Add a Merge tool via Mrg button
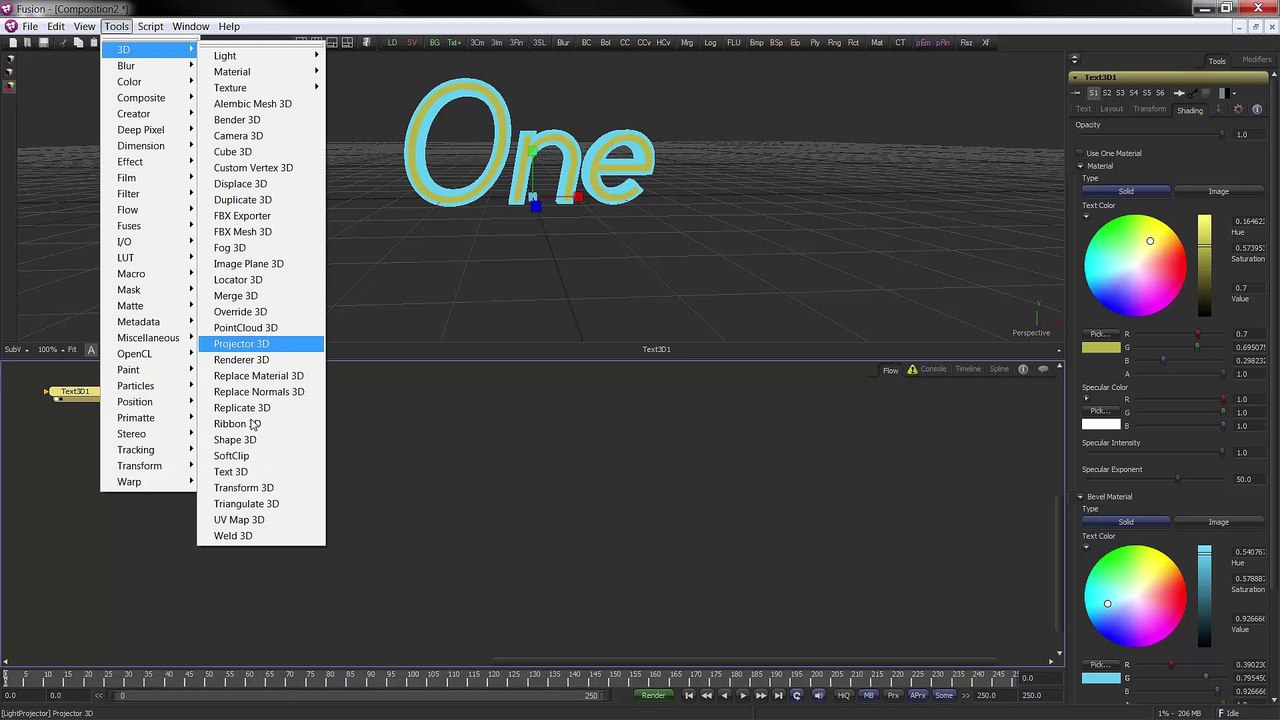Viewport: 1280px width, 720px height. pyautogui.click(x=687, y=42)
